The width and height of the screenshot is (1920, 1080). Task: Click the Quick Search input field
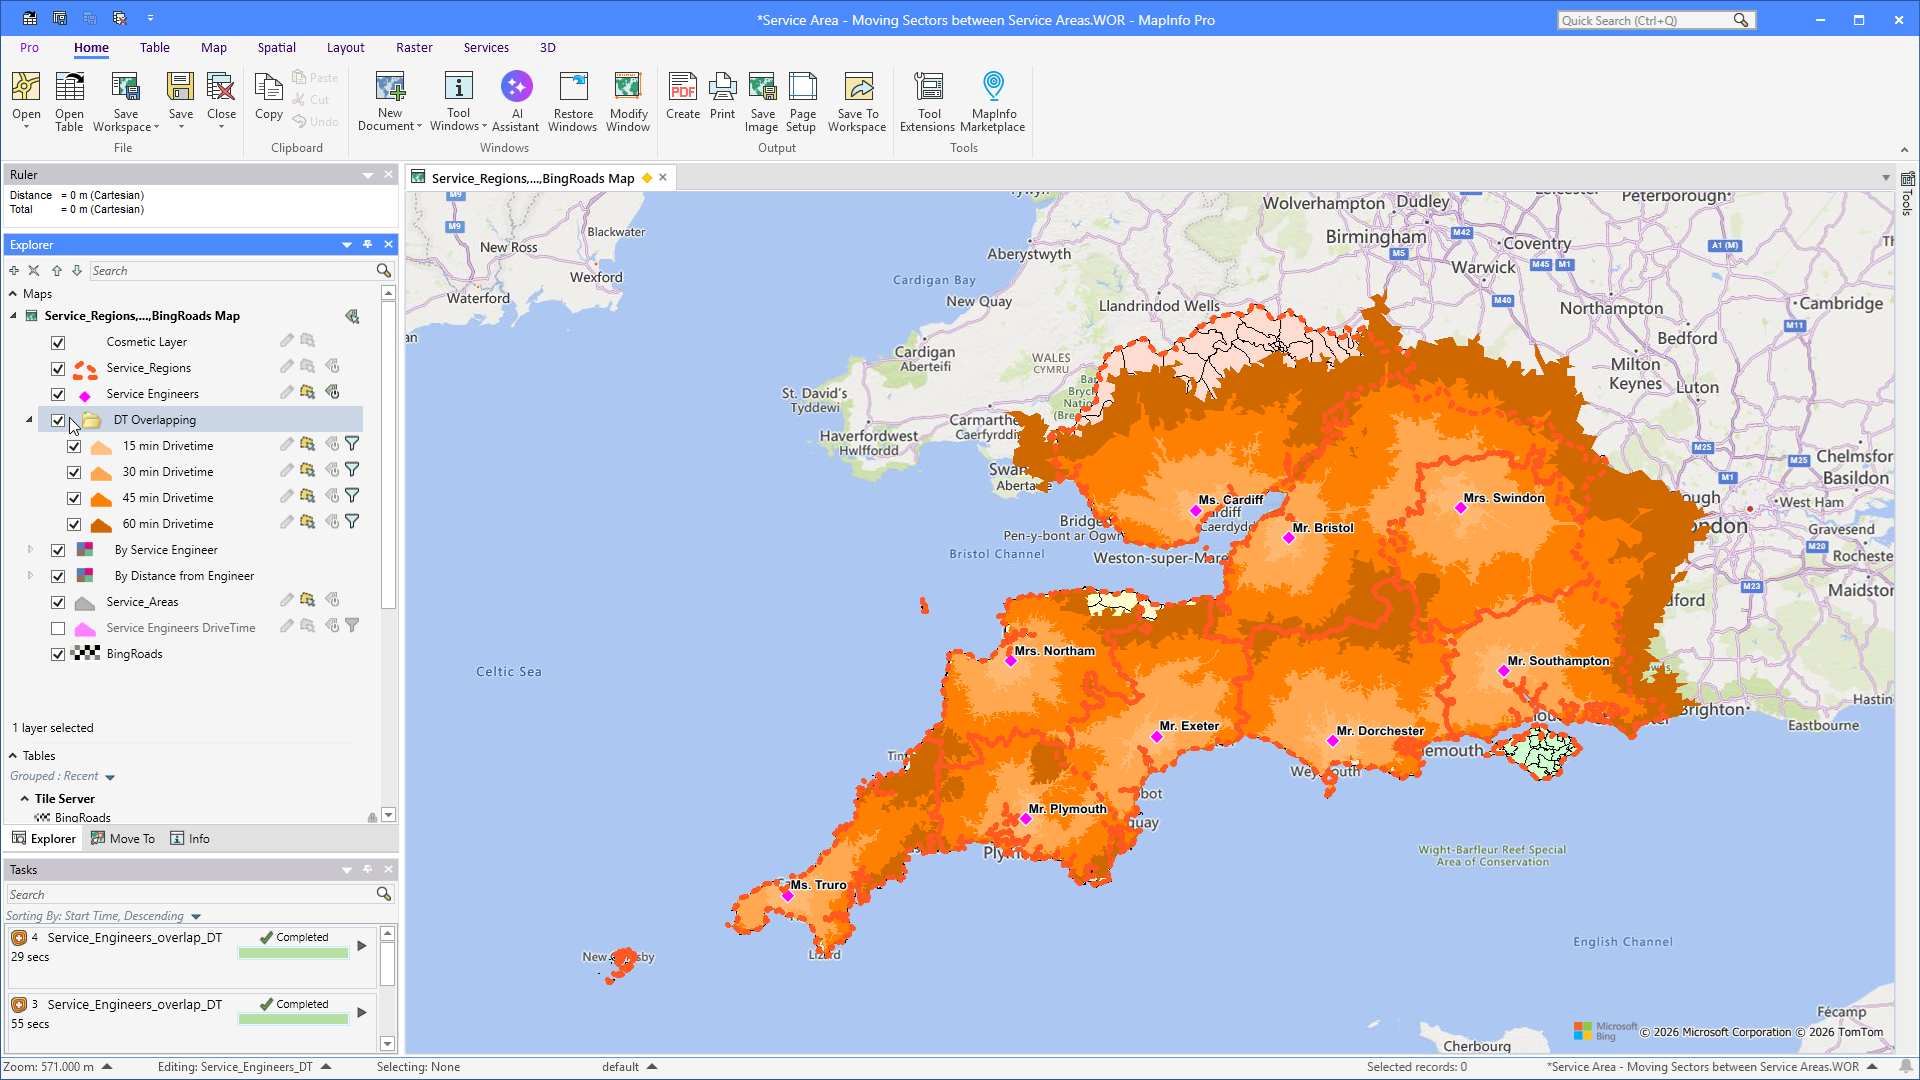[1645, 20]
